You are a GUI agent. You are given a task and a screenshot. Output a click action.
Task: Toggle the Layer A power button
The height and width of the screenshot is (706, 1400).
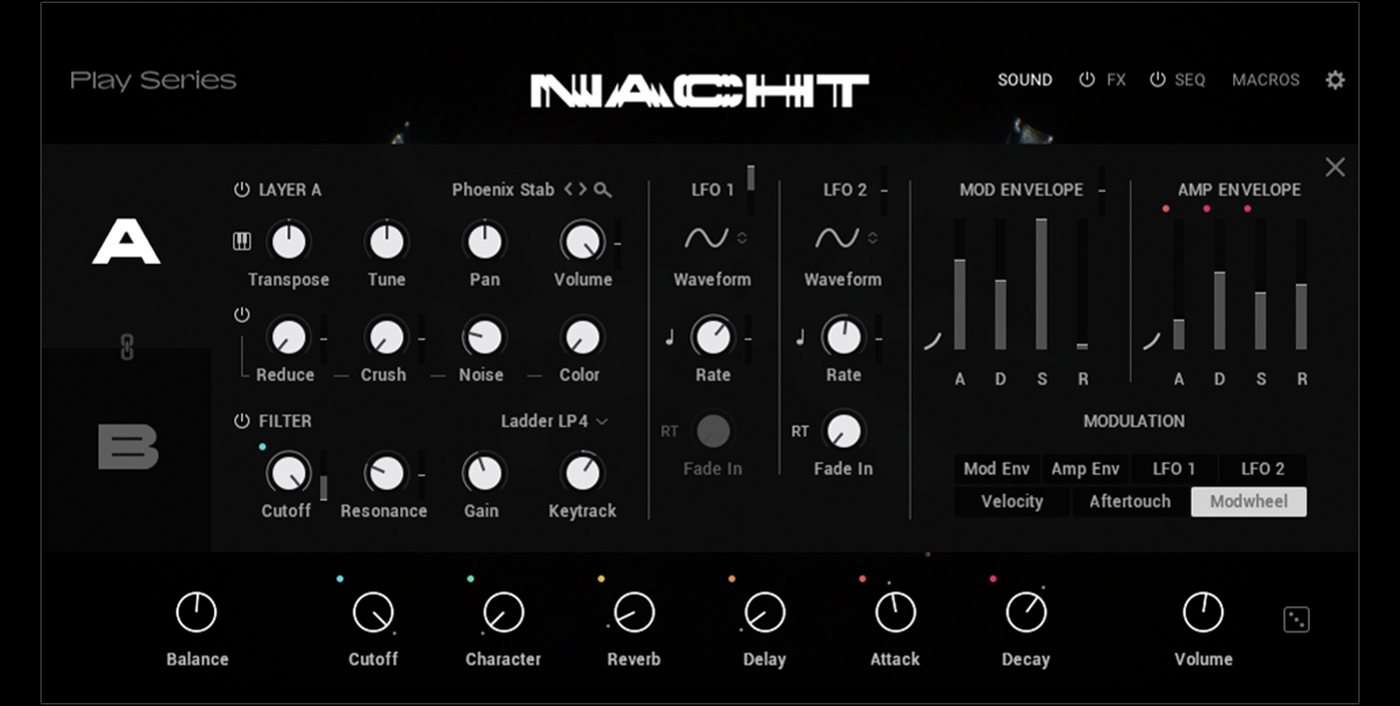pos(241,190)
